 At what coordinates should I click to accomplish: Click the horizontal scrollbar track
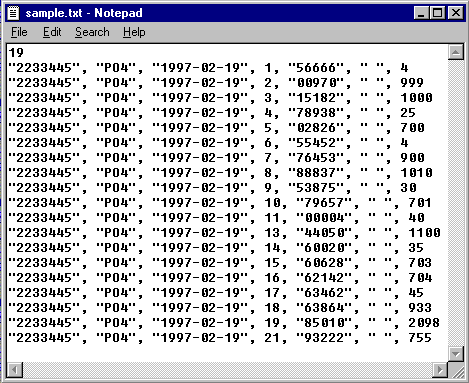coord(227,370)
